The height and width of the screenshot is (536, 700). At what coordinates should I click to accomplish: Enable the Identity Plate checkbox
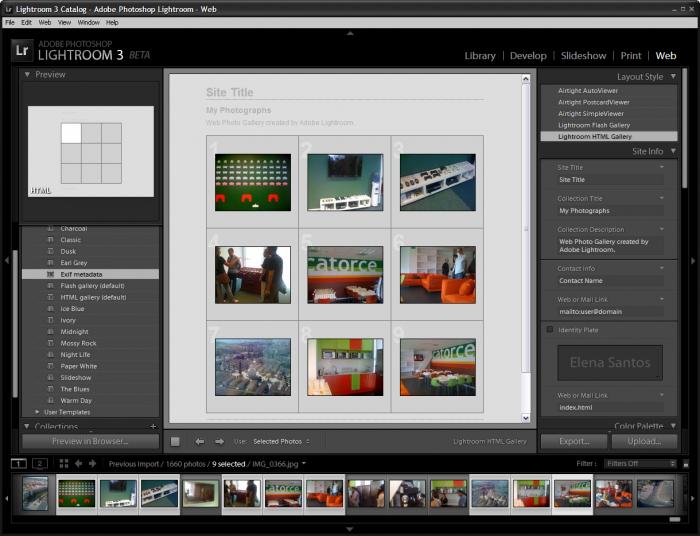point(550,329)
